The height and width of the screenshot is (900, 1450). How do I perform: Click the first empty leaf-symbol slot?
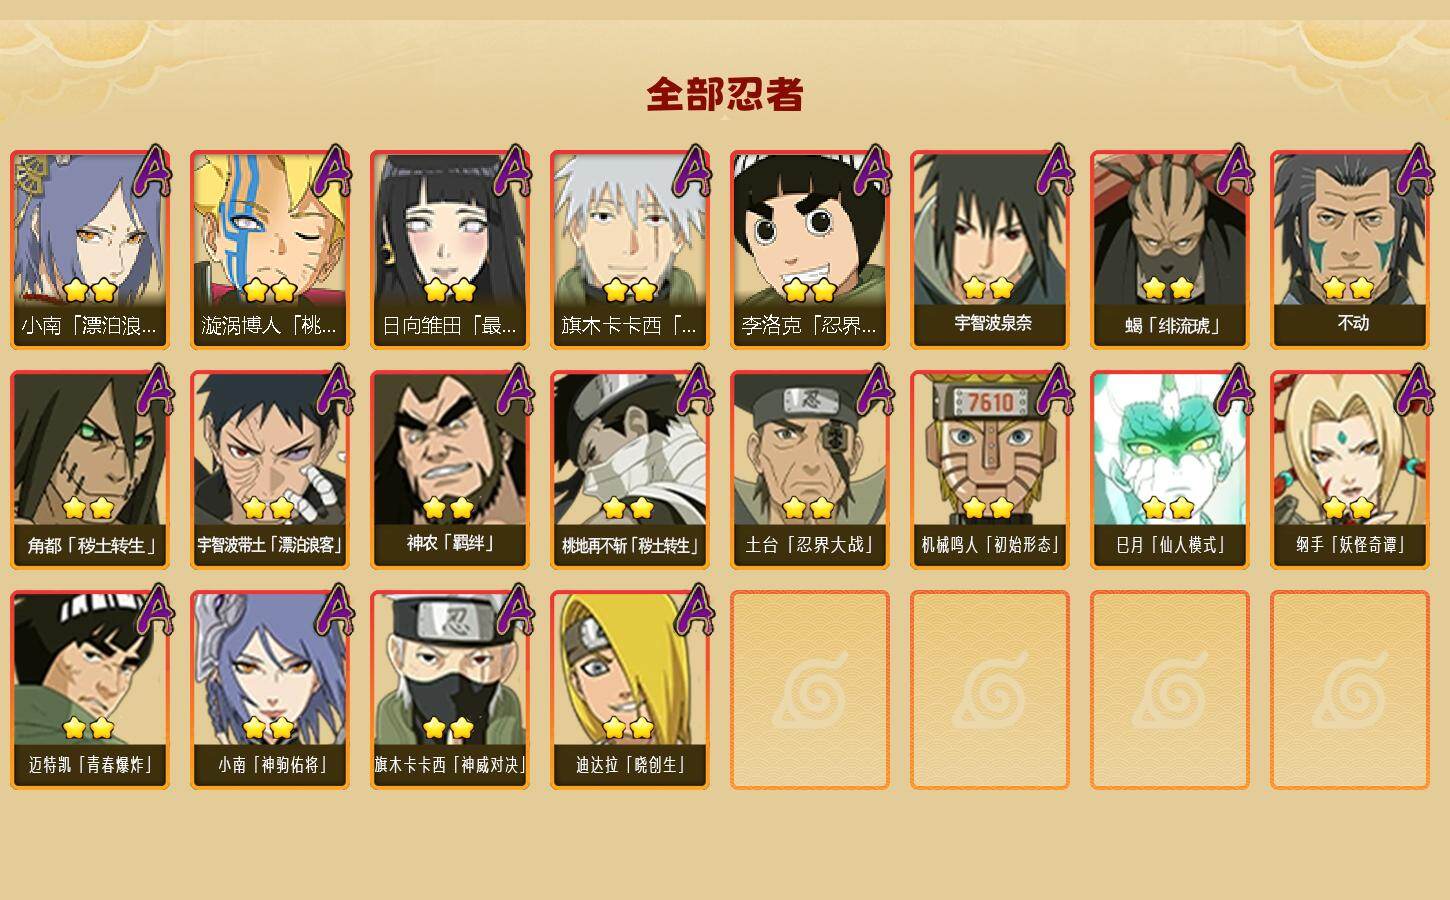(810, 690)
